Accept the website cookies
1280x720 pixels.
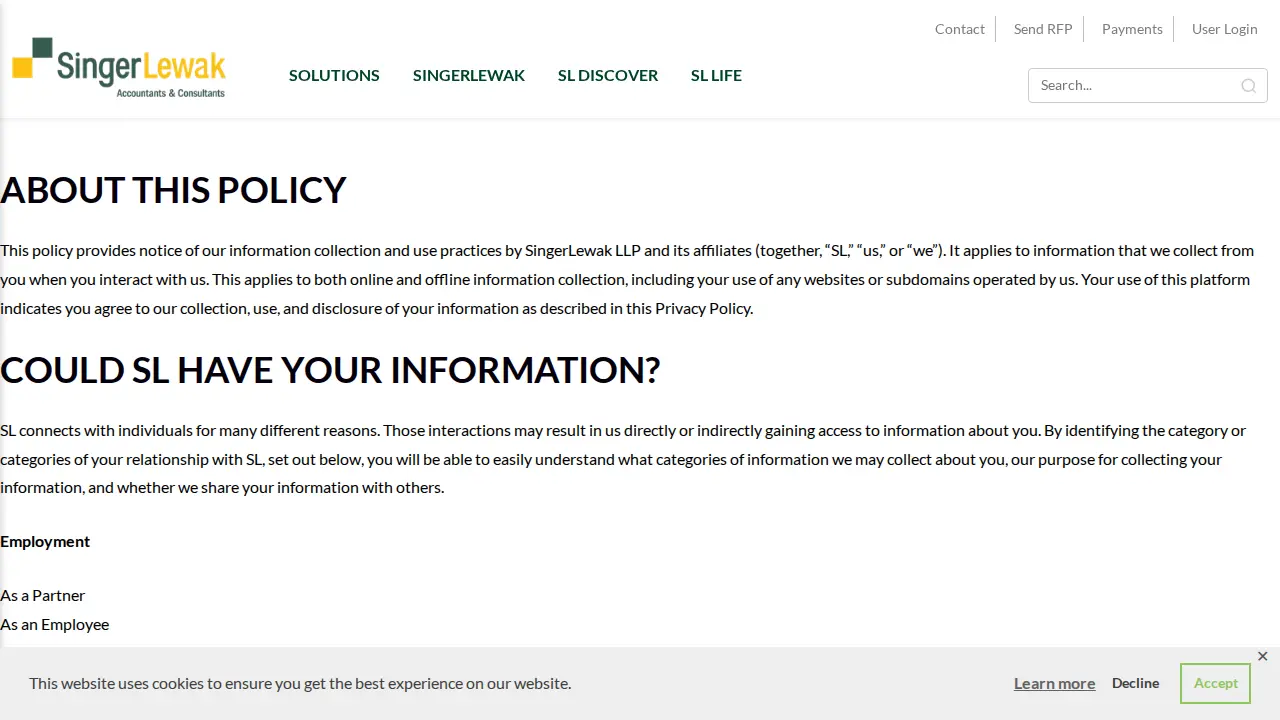click(1216, 683)
